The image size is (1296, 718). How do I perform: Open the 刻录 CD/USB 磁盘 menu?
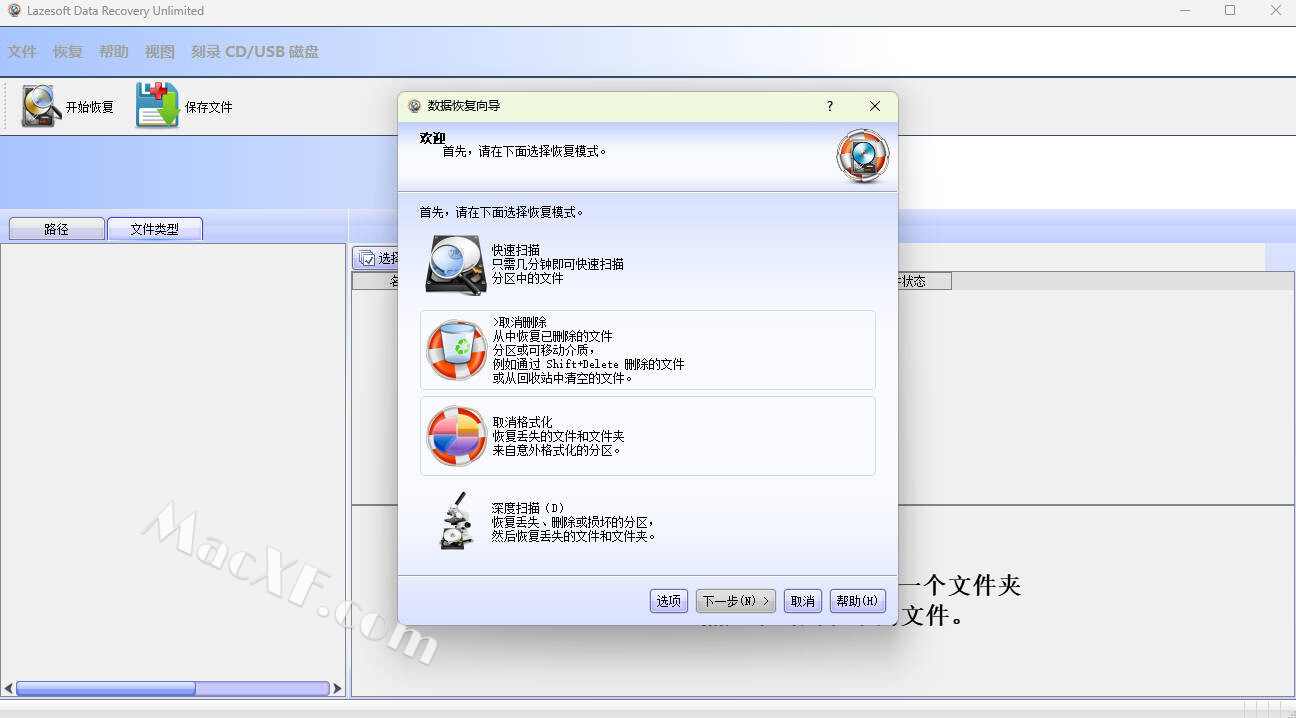tap(255, 52)
